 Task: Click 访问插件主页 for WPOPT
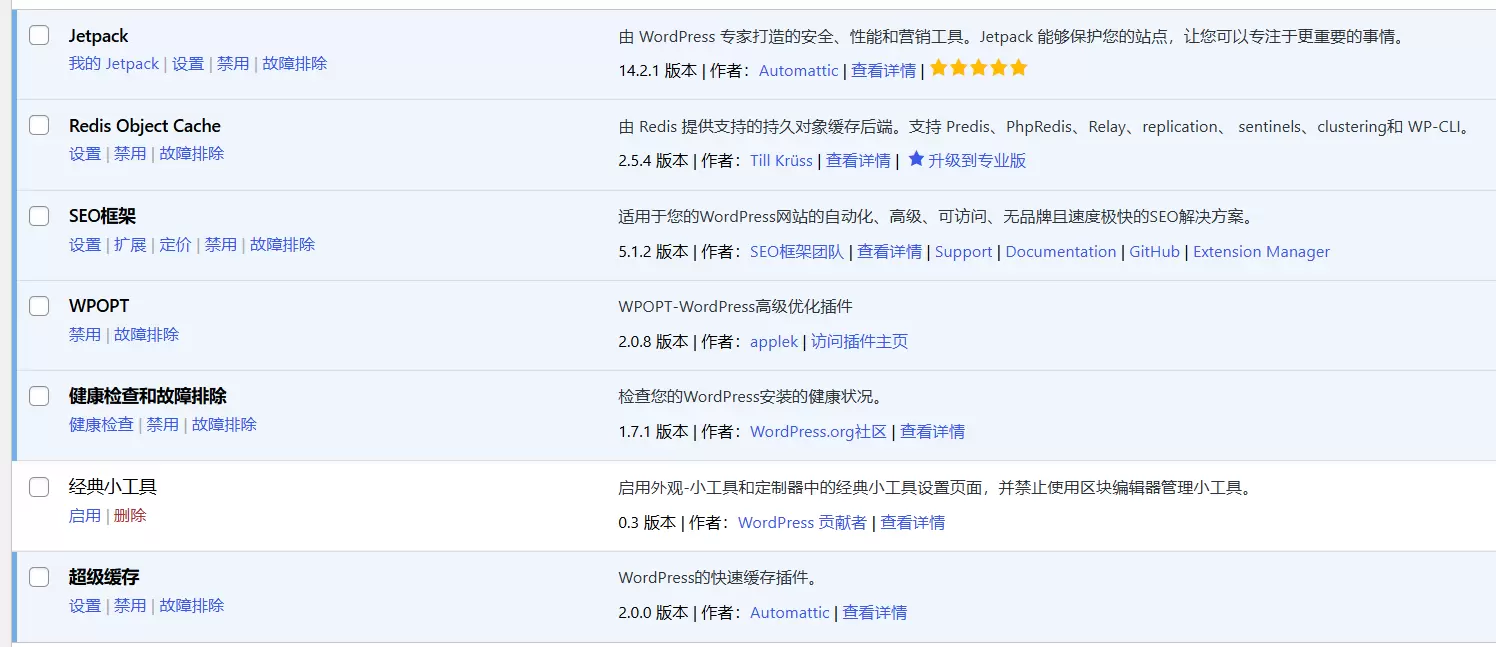859,342
